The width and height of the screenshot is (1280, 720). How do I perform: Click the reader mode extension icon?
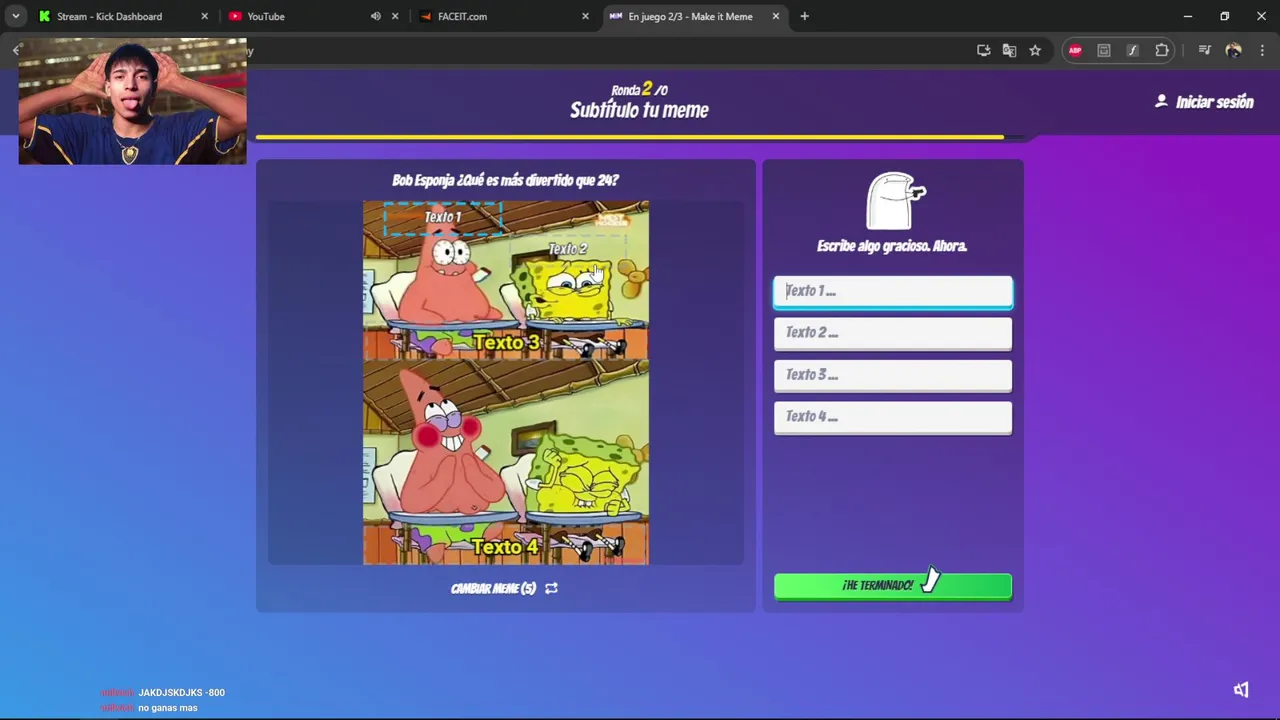(1104, 50)
